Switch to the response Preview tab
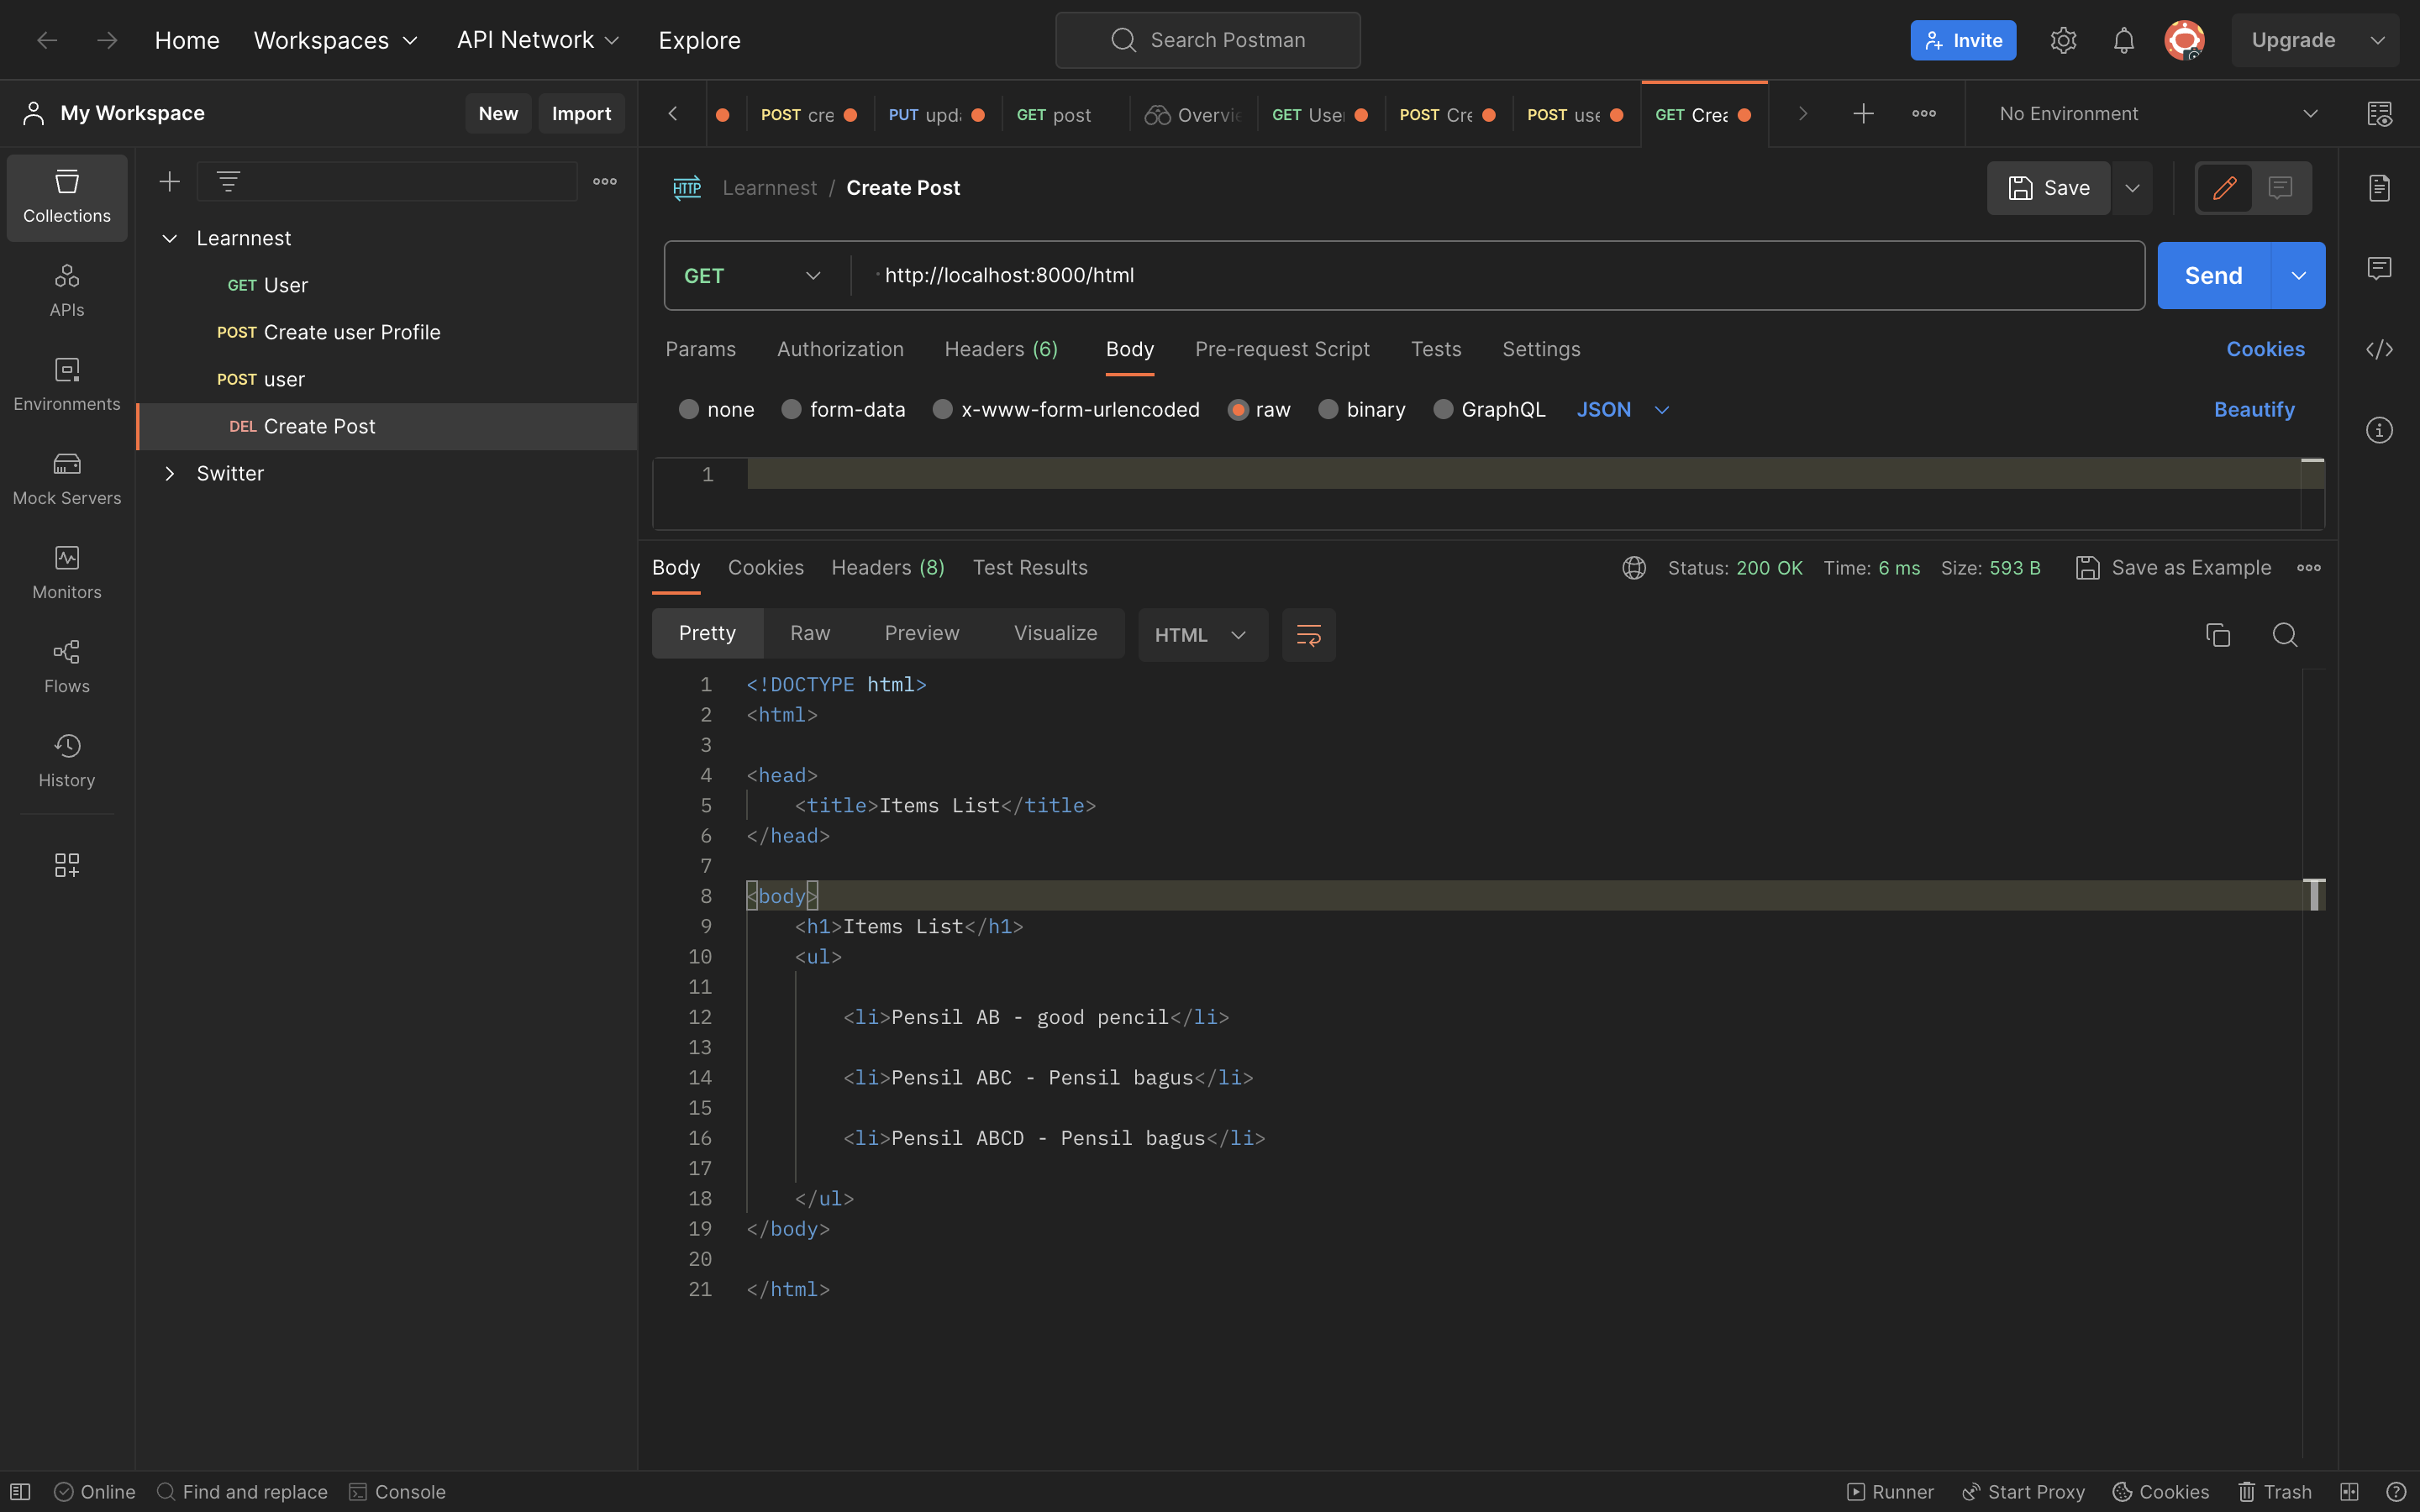This screenshot has height=1512, width=2420. click(x=921, y=633)
